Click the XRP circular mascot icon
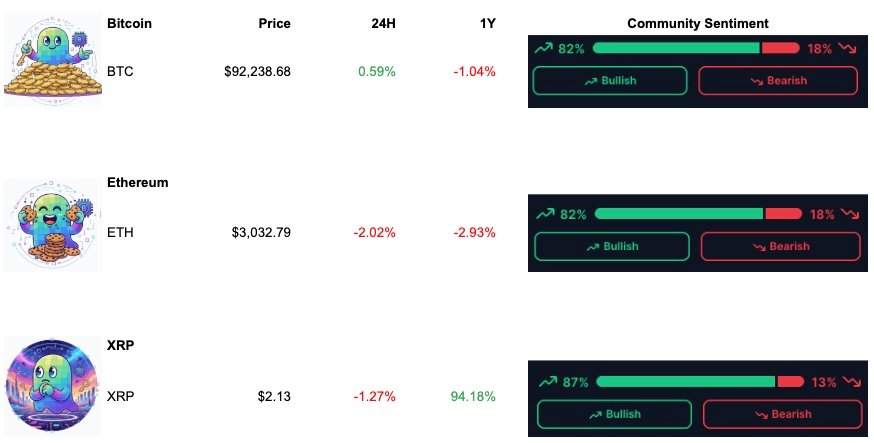 pyautogui.click(x=53, y=387)
